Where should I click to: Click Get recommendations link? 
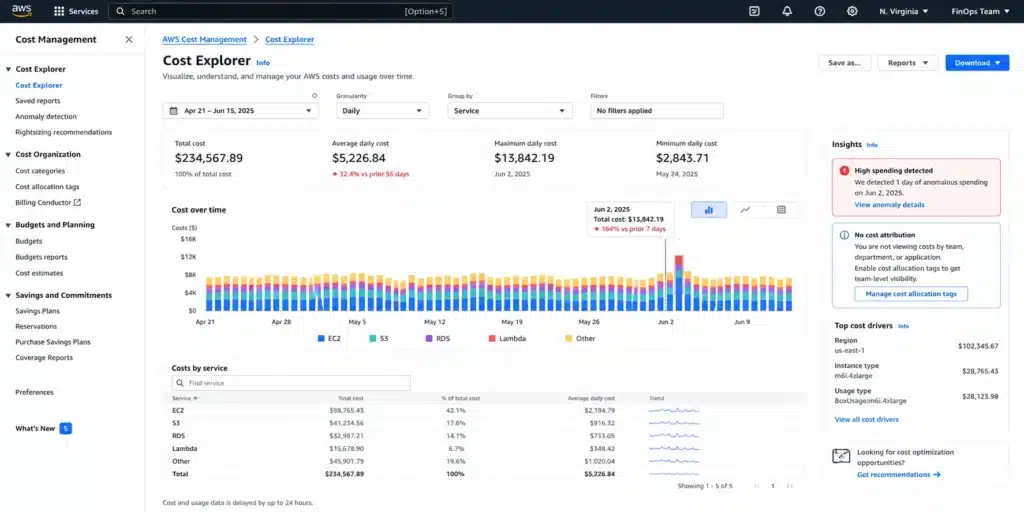pos(899,475)
